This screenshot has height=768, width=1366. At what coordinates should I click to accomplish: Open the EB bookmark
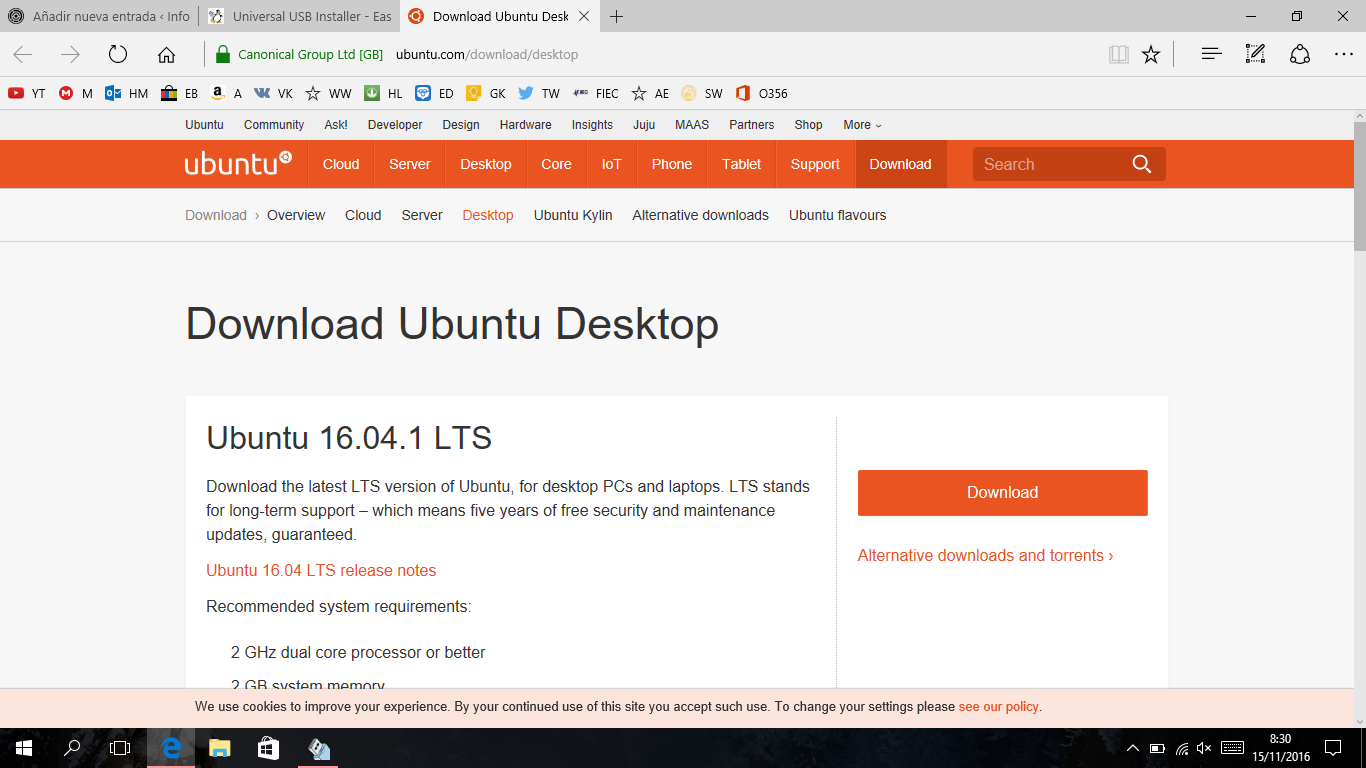[x=179, y=93]
